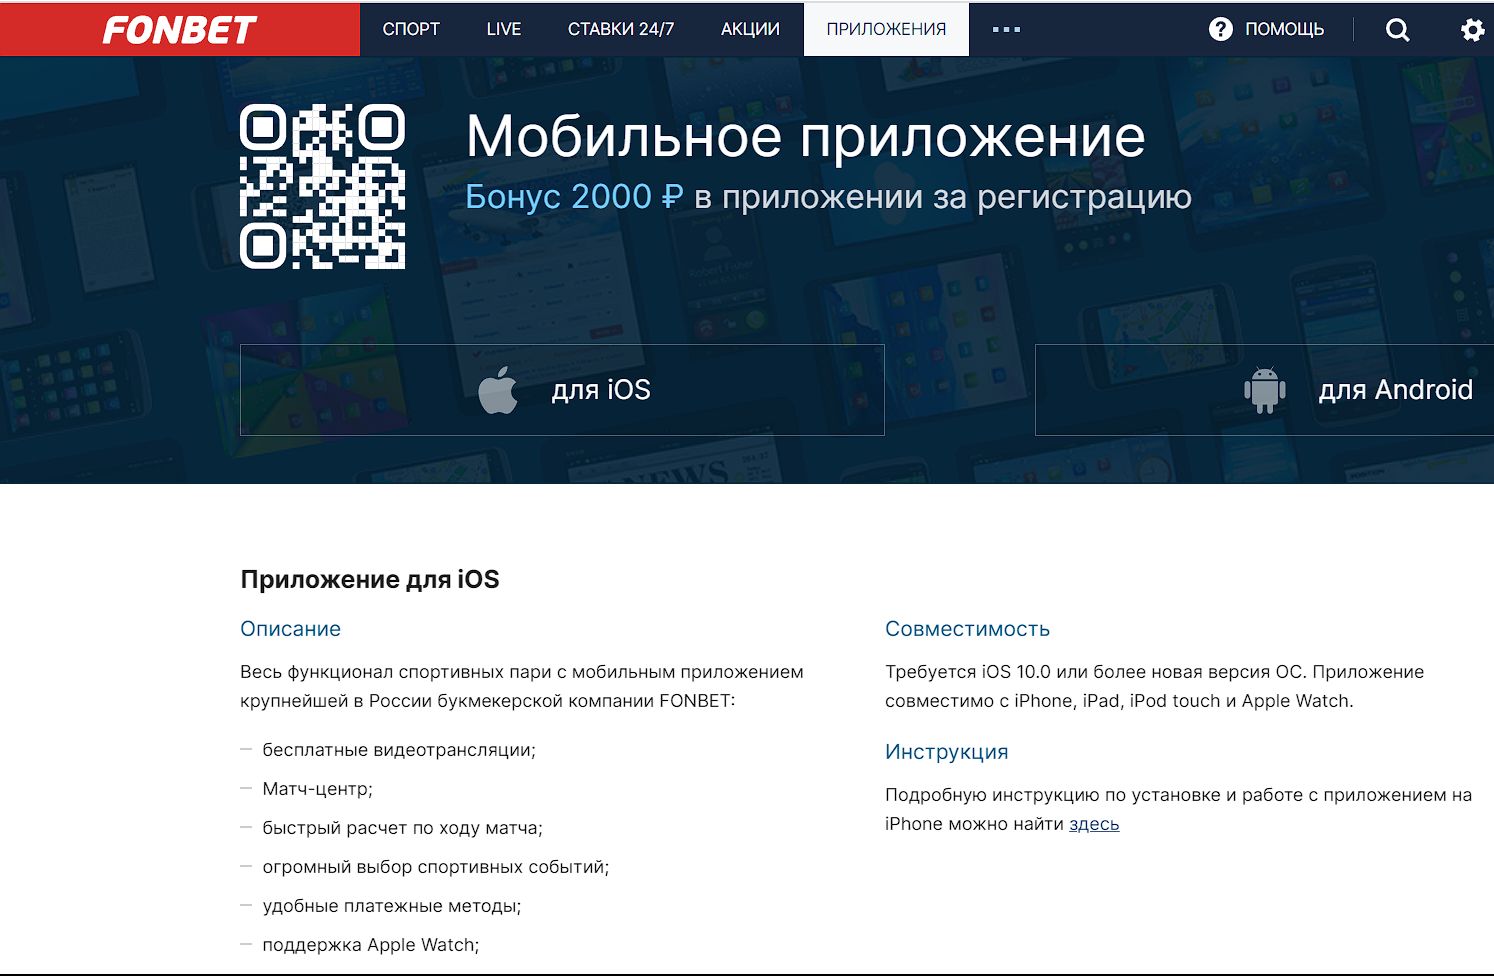This screenshot has height=976, width=1494.
Task: Click the help question mark icon
Action: tap(1221, 29)
